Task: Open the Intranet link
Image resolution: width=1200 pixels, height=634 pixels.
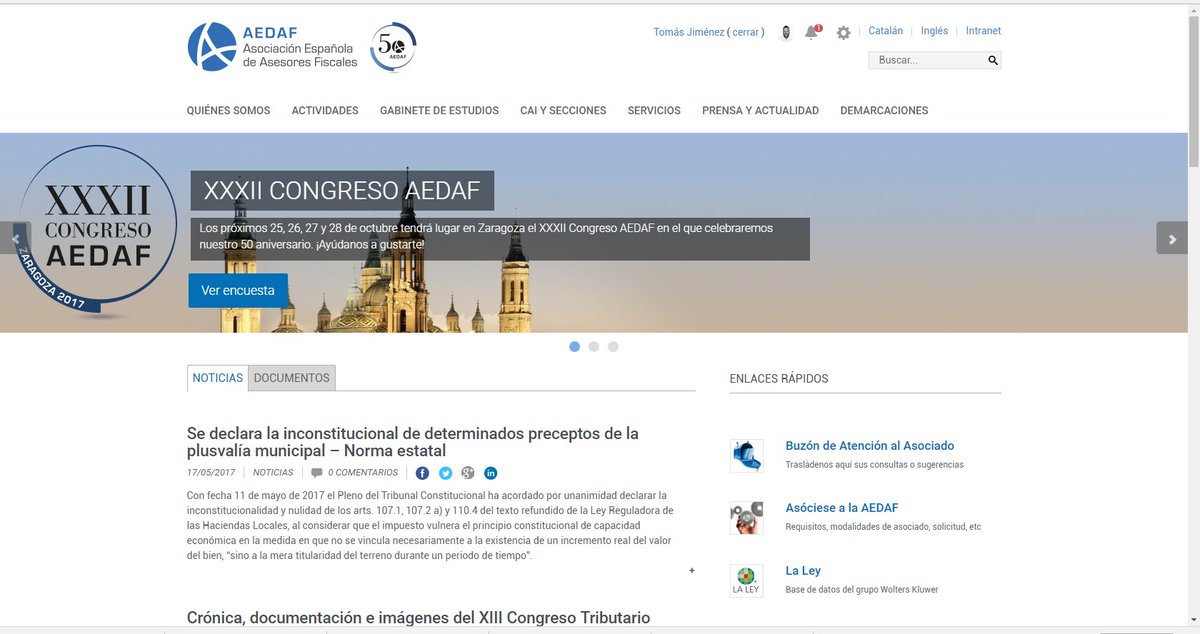Action: pos(983,31)
